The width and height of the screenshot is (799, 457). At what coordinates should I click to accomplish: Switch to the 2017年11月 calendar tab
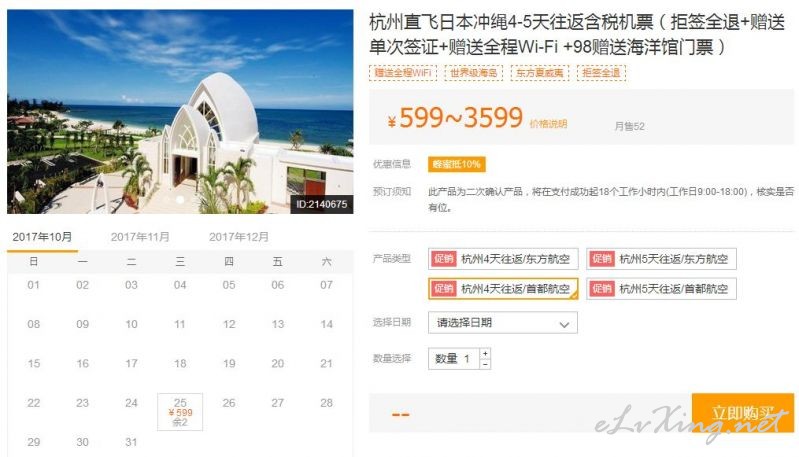[x=140, y=237]
